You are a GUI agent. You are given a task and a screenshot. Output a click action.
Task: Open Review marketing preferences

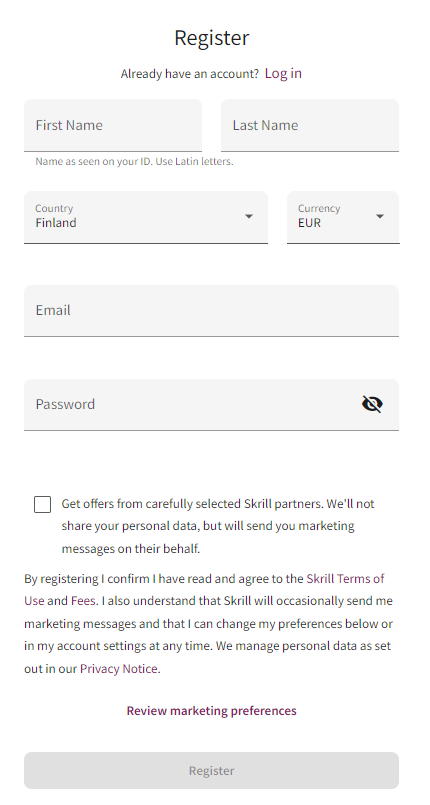(211, 711)
